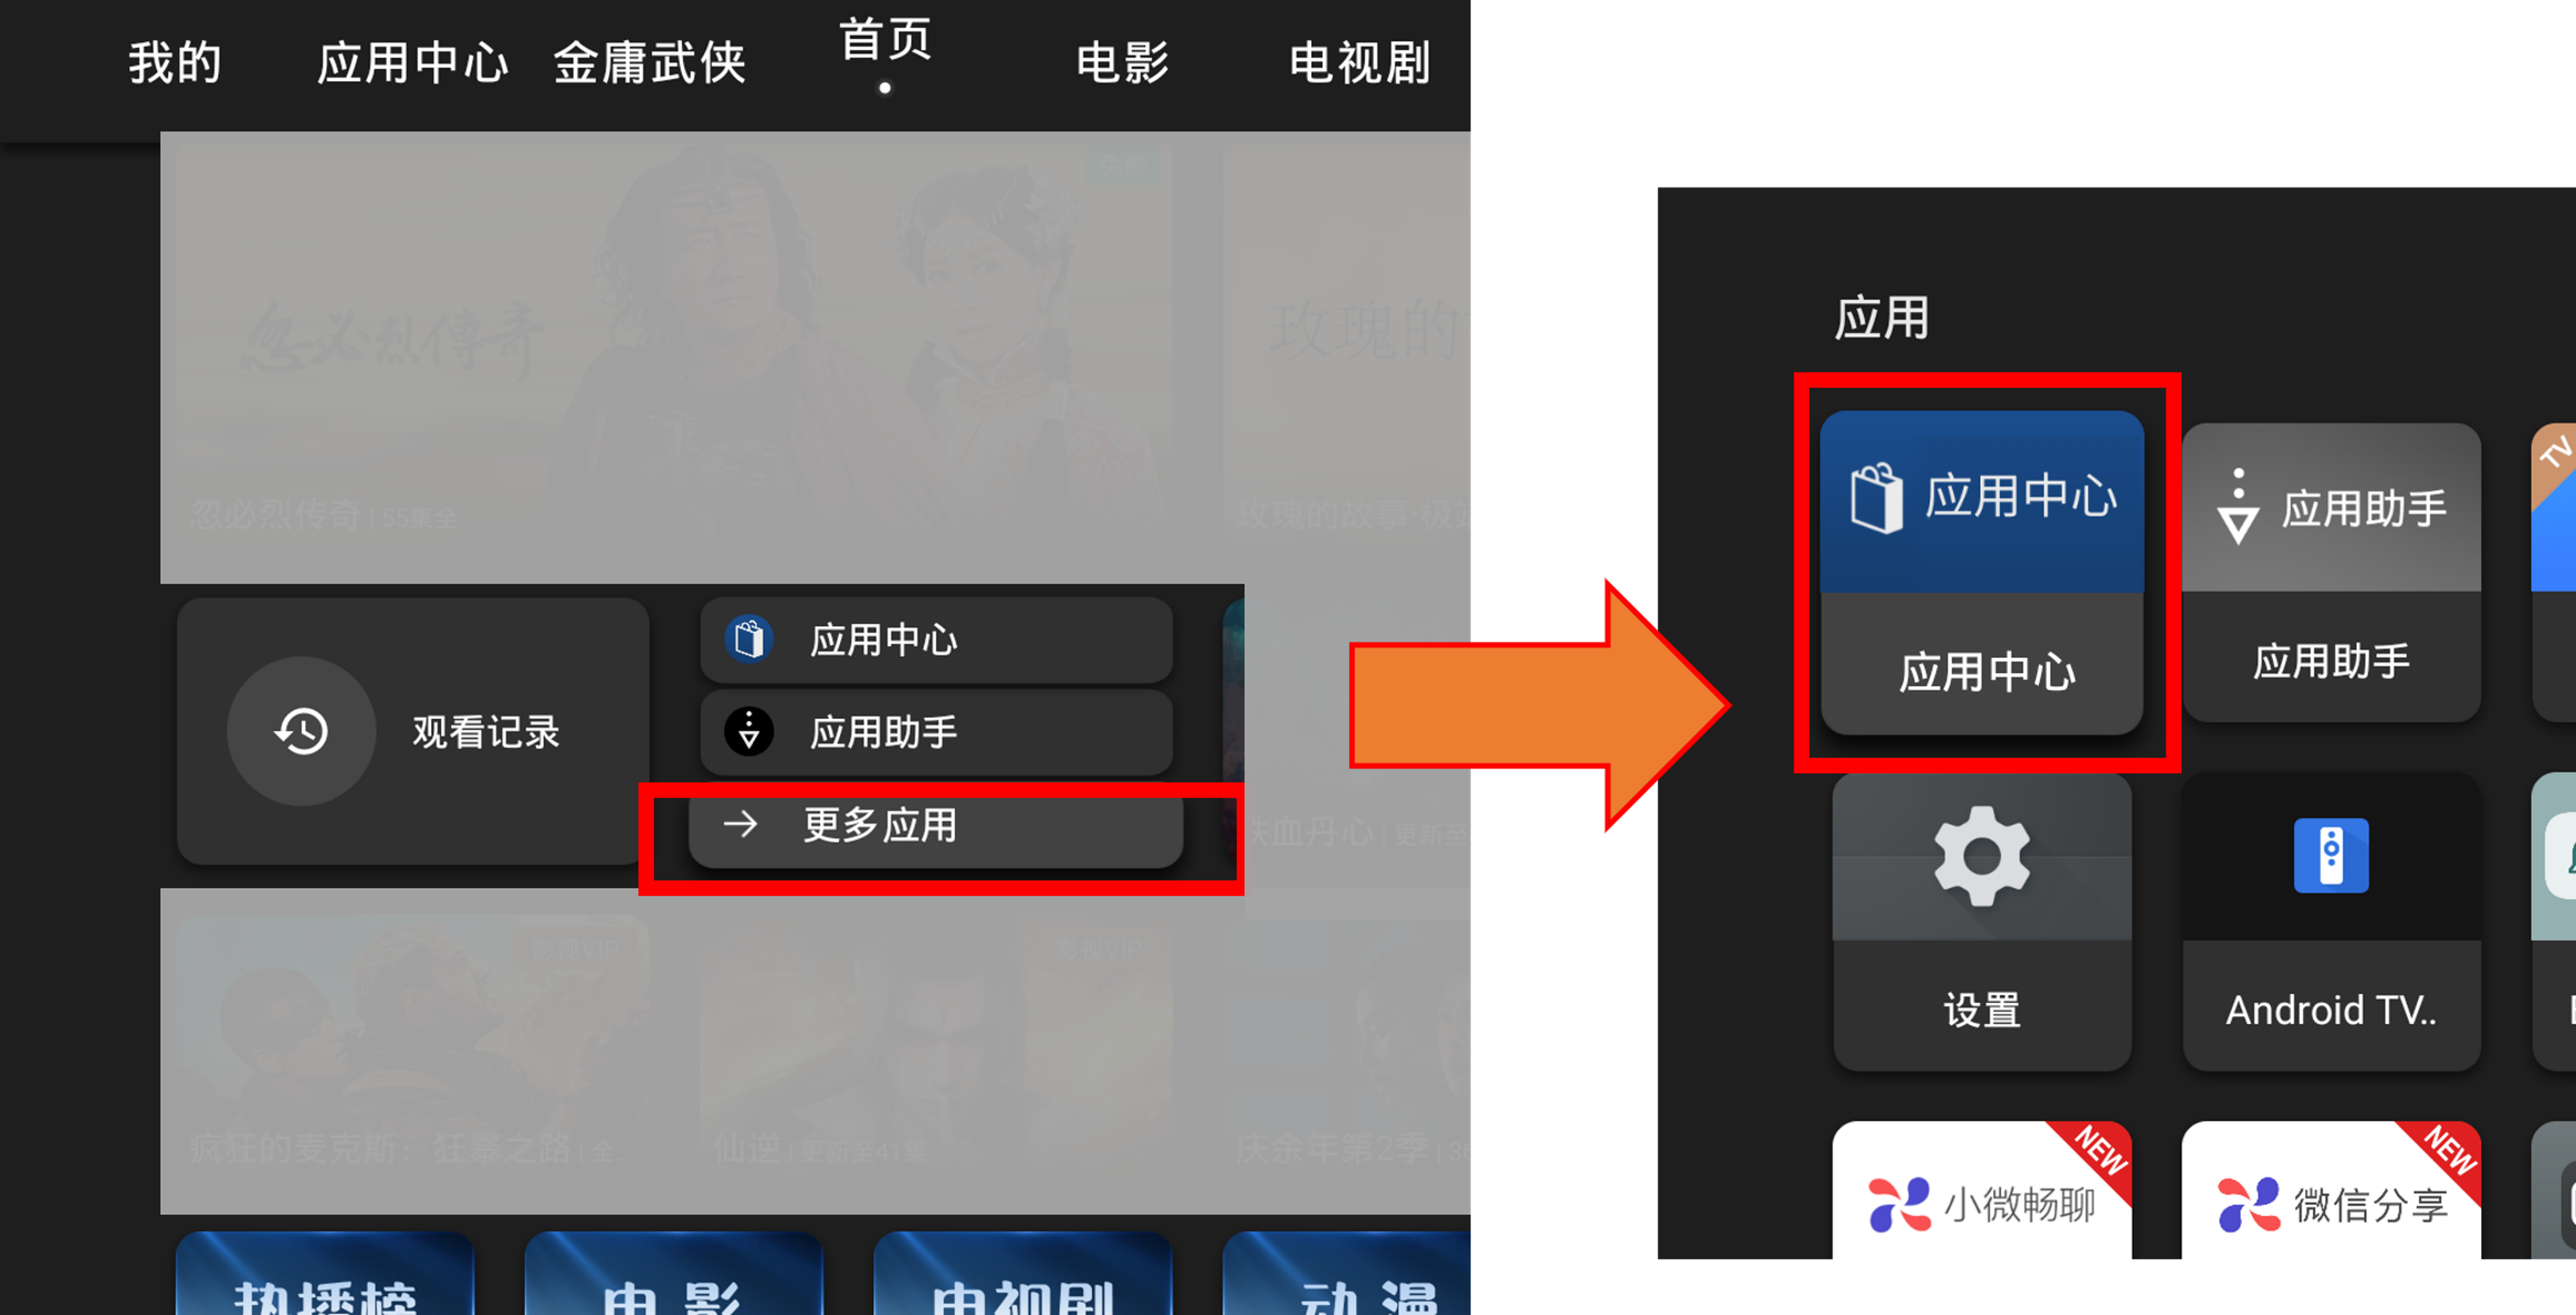Switch to the 我的 tab

(175, 63)
